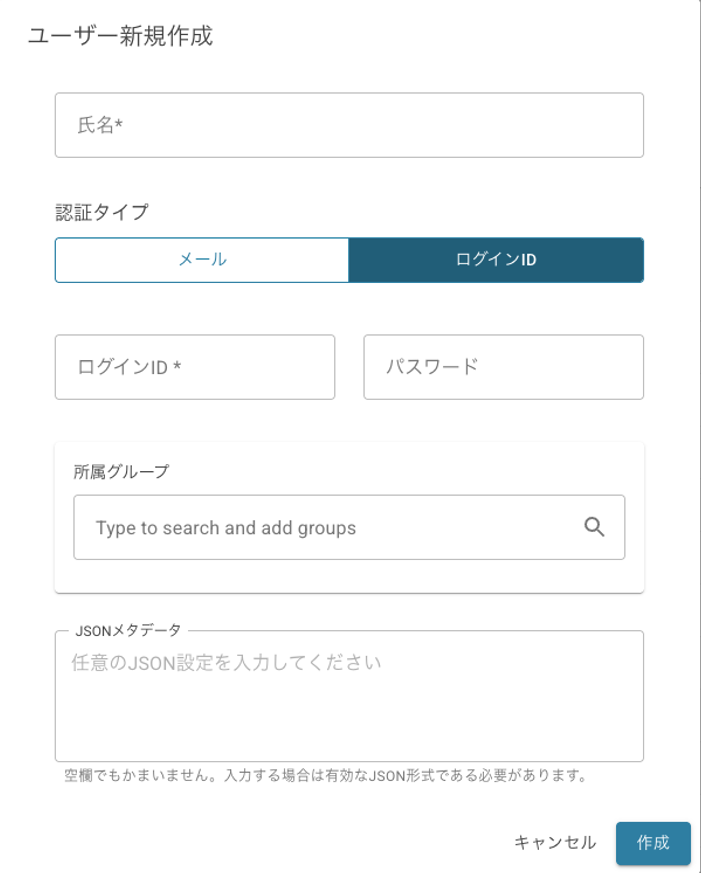Click into the ログインID text field

195,367
